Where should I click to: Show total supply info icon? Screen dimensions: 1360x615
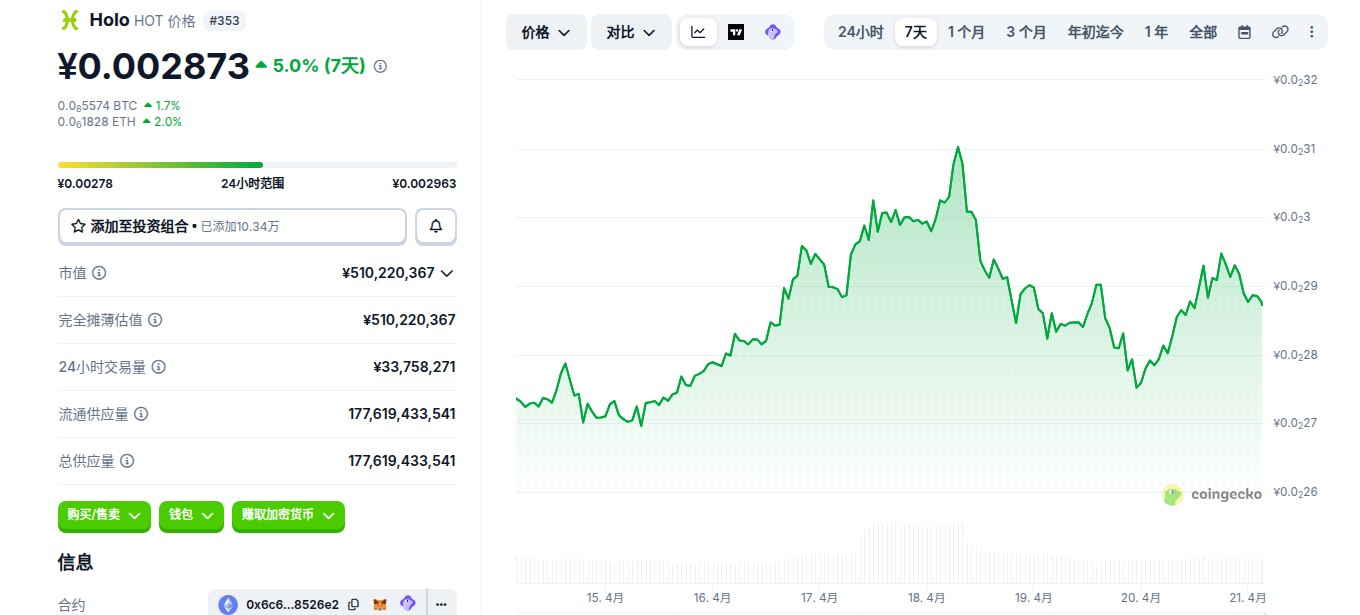(127, 461)
